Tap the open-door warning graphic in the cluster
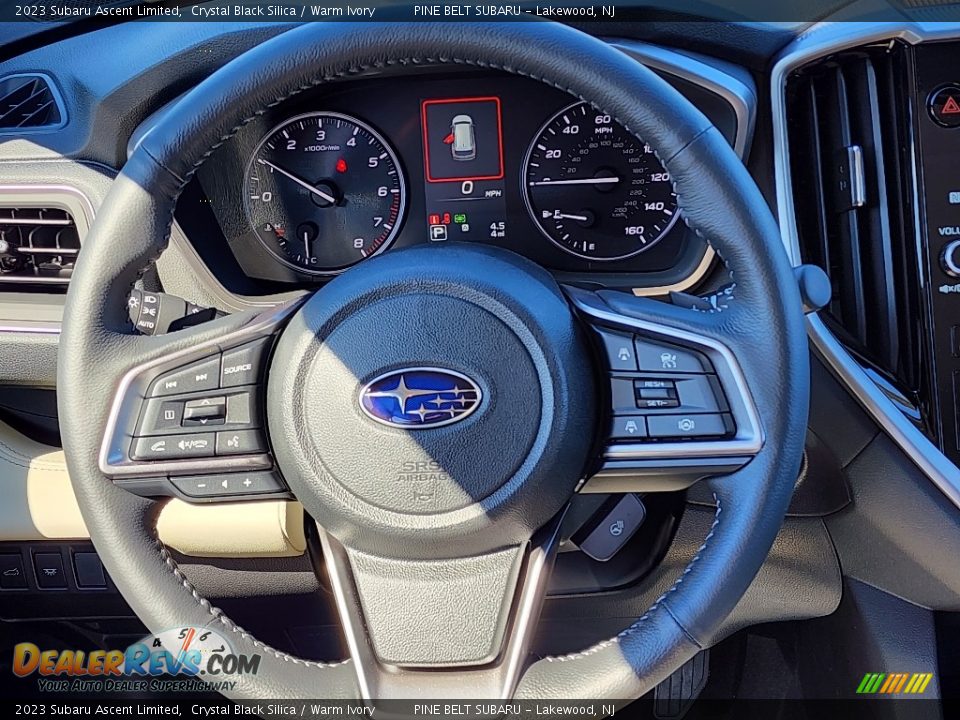The image size is (960, 720). pos(462,139)
